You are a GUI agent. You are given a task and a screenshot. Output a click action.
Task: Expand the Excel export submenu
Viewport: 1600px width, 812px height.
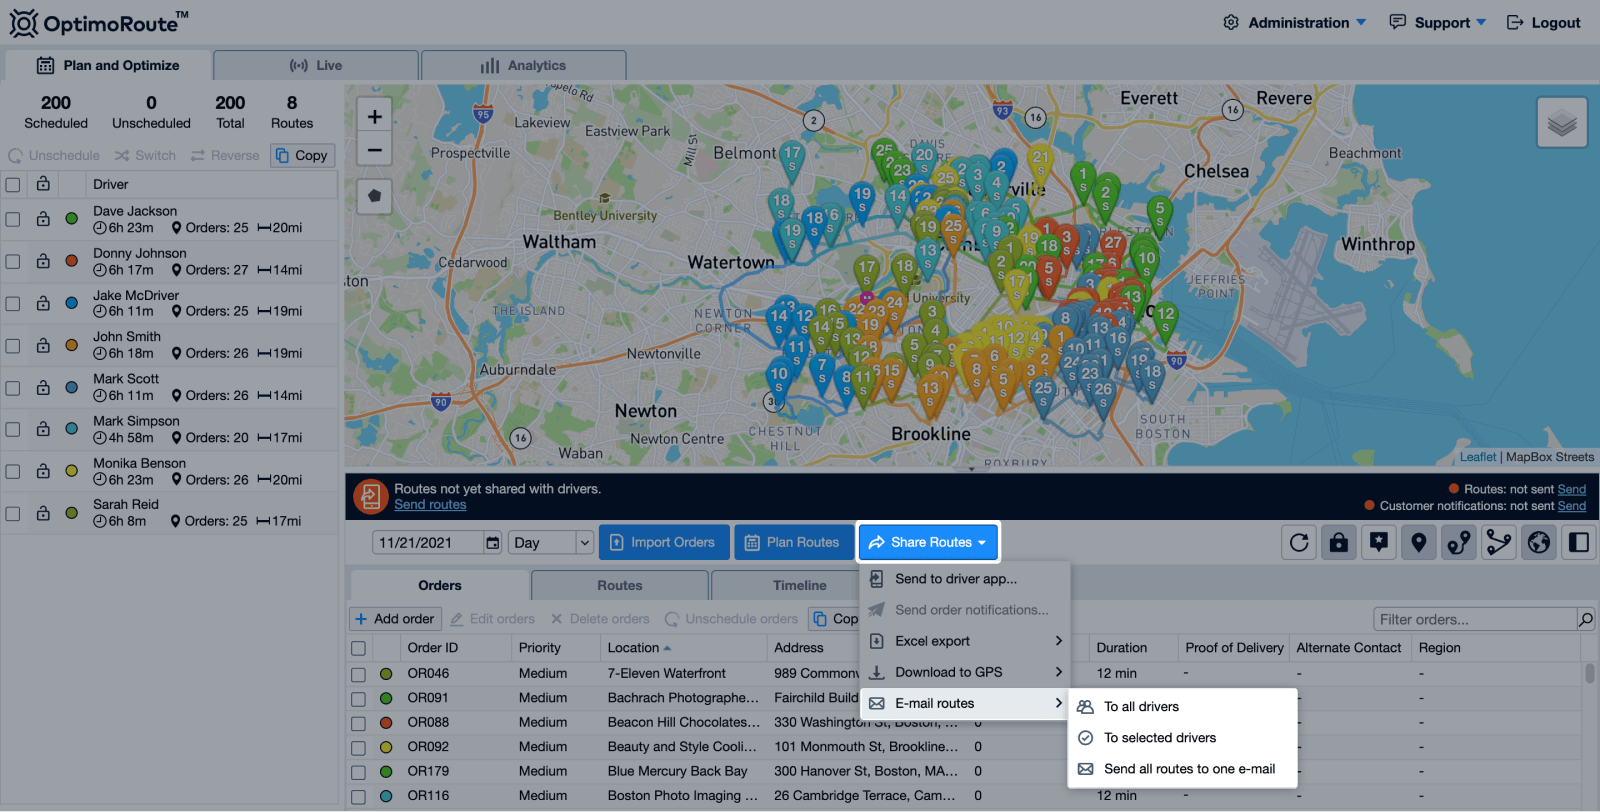(964, 641)
